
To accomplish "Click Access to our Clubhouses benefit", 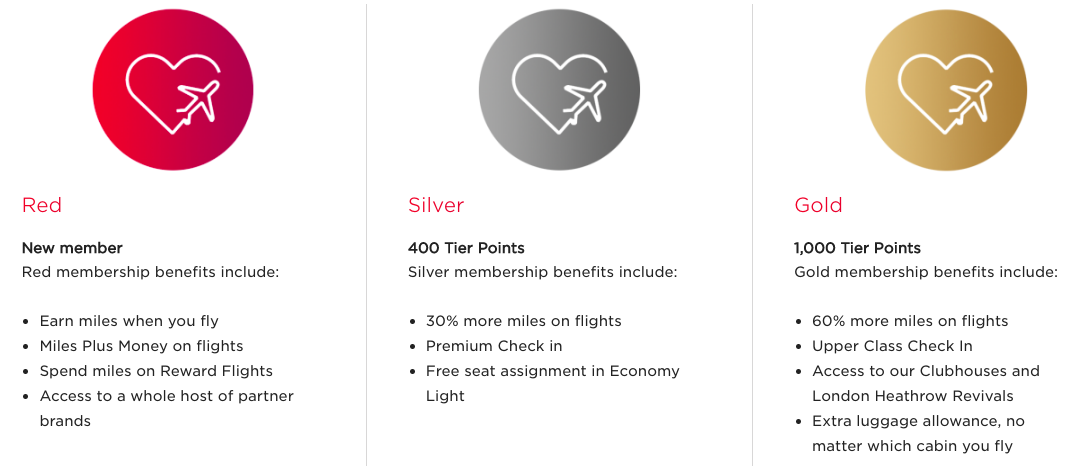I will (x=926, y=383).
